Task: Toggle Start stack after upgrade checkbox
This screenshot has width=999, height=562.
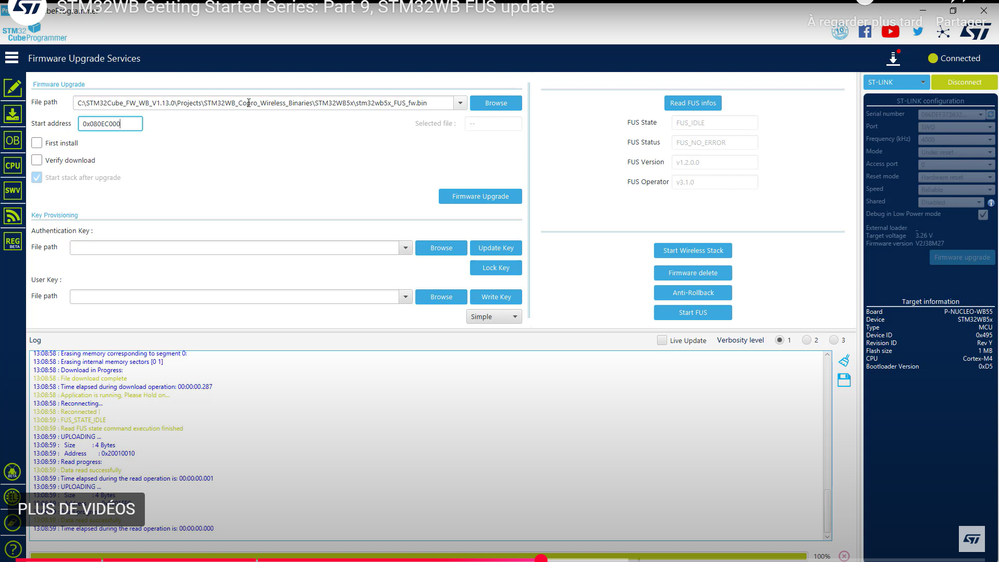Action: 37,177
